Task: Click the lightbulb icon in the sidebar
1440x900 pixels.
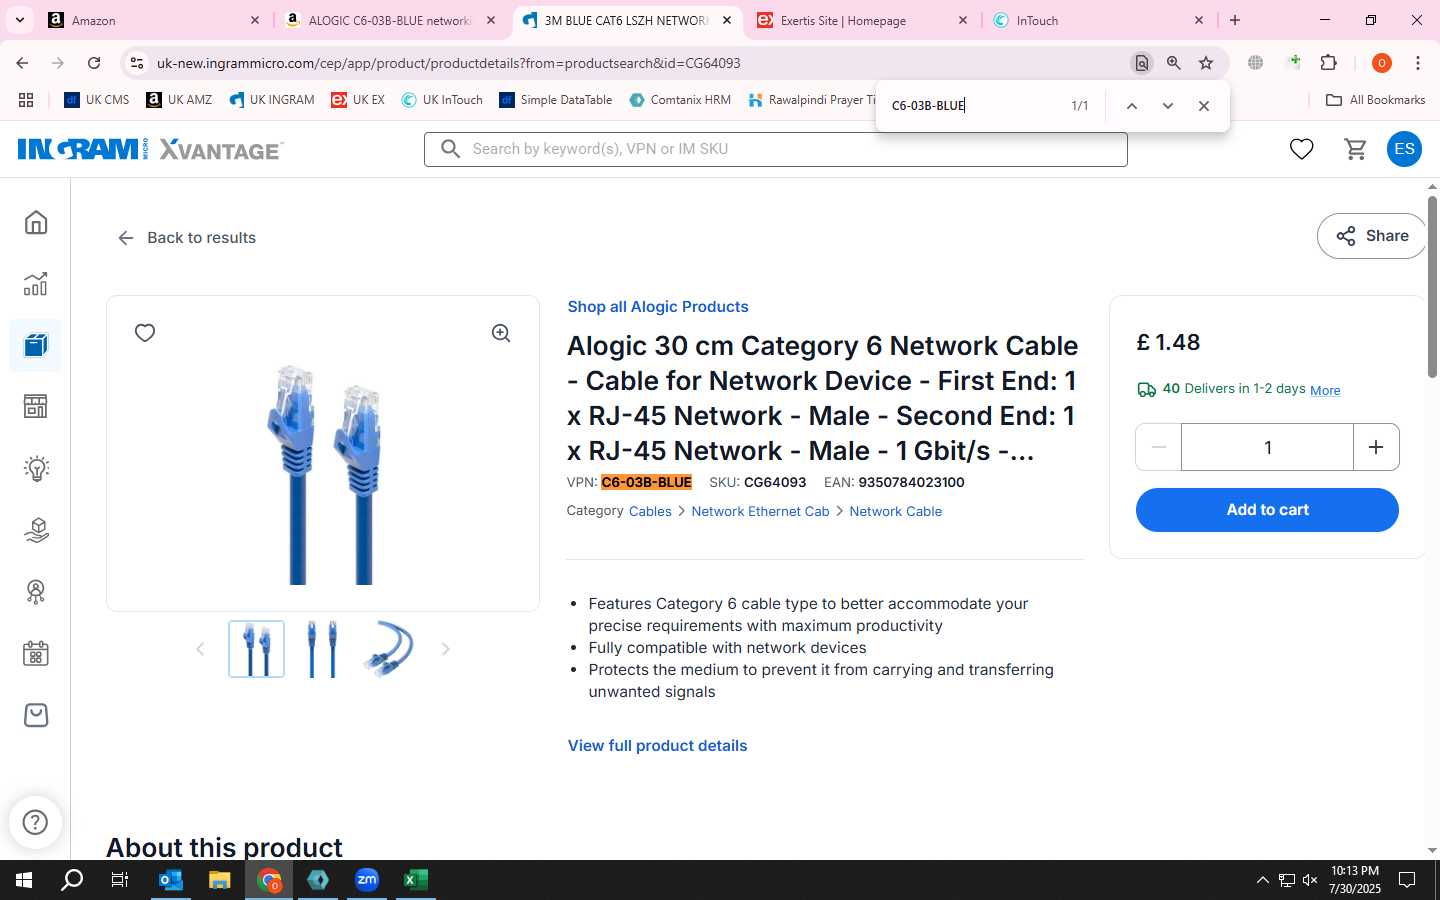Action: (36, 468)
